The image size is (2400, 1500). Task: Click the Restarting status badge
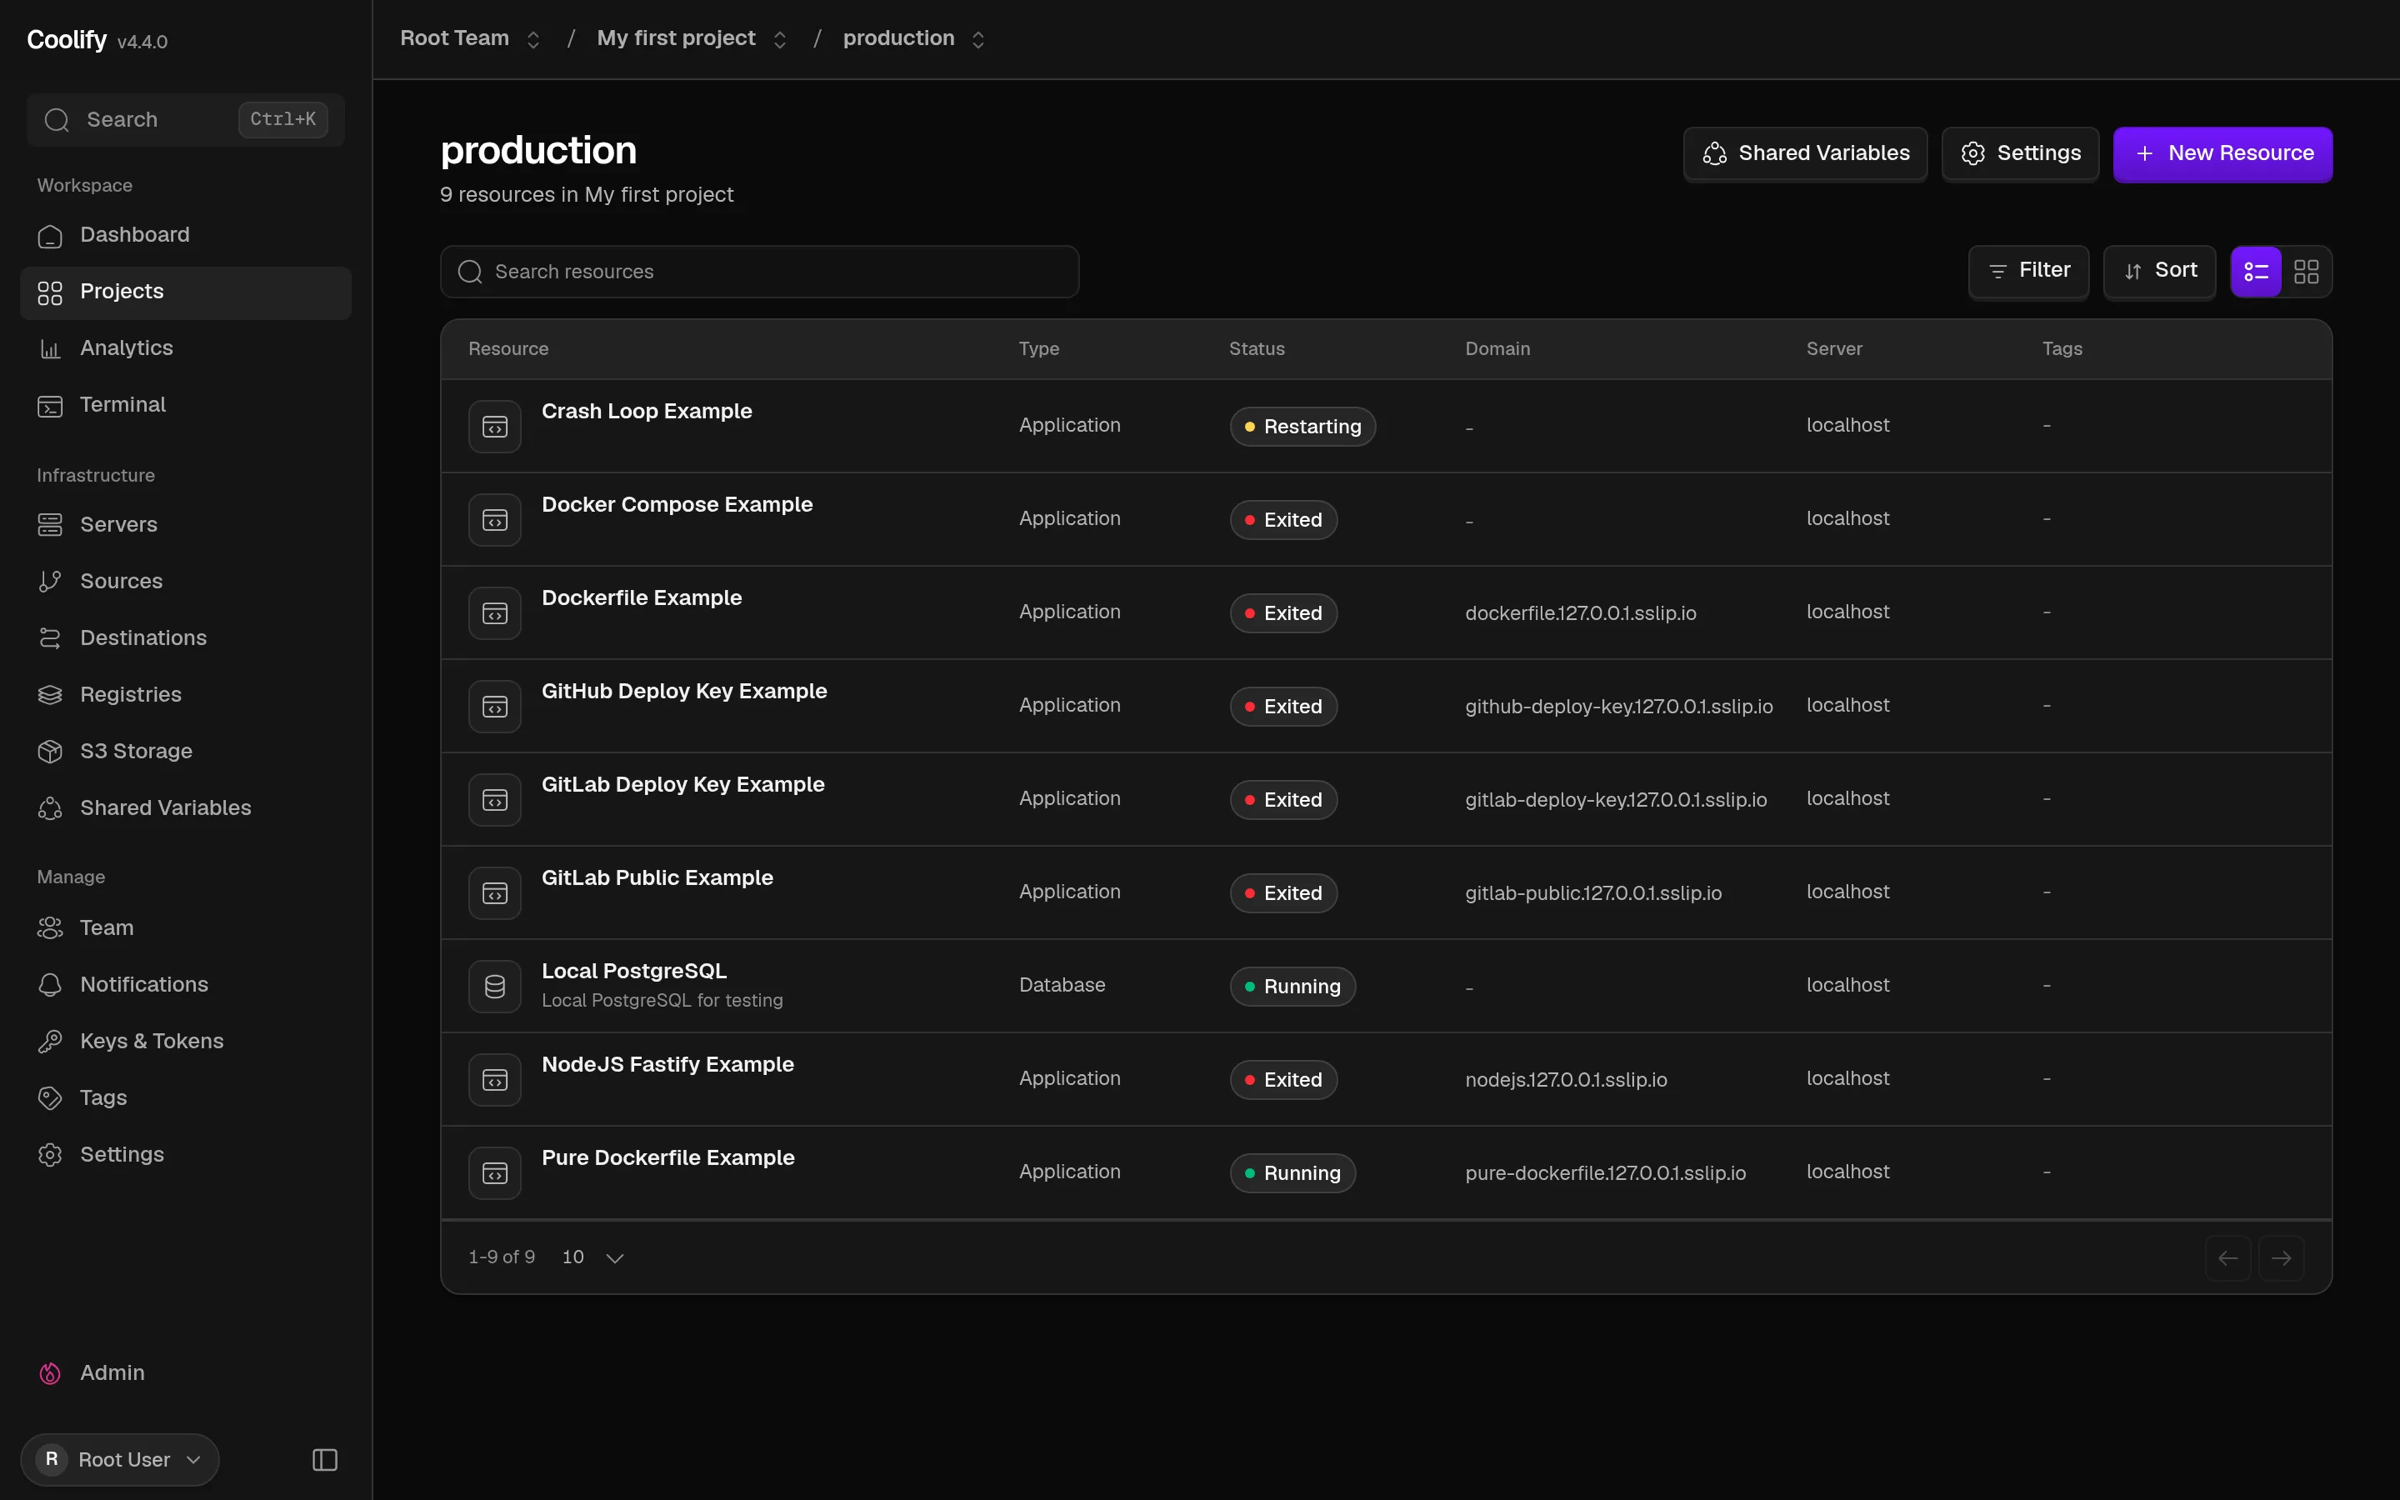click(1303, 427)
